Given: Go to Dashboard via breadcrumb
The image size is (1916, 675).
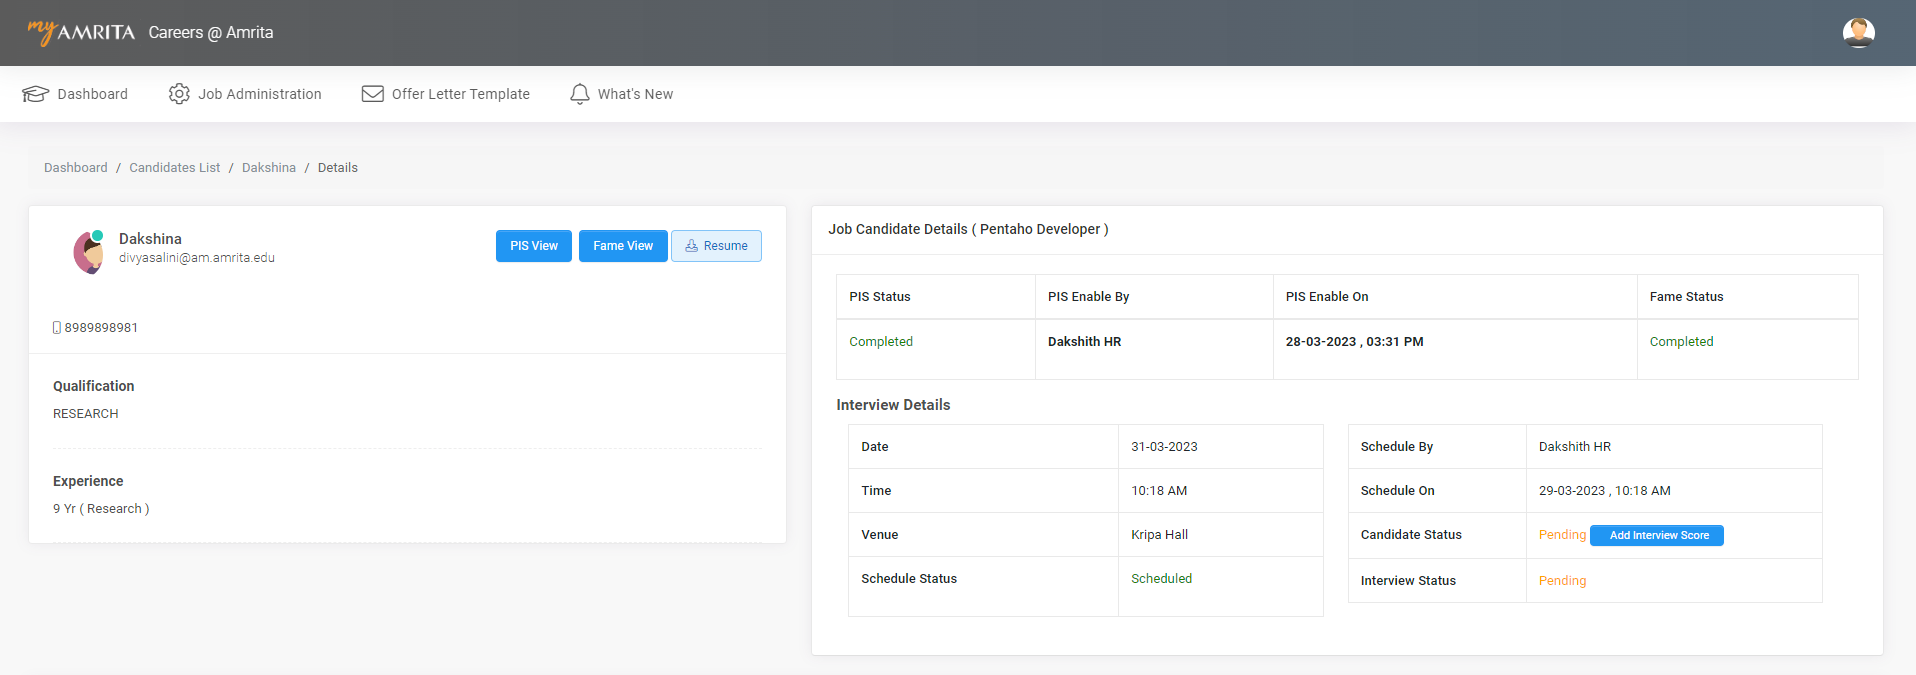Looking at the screenshot, I should pos(76,168).
